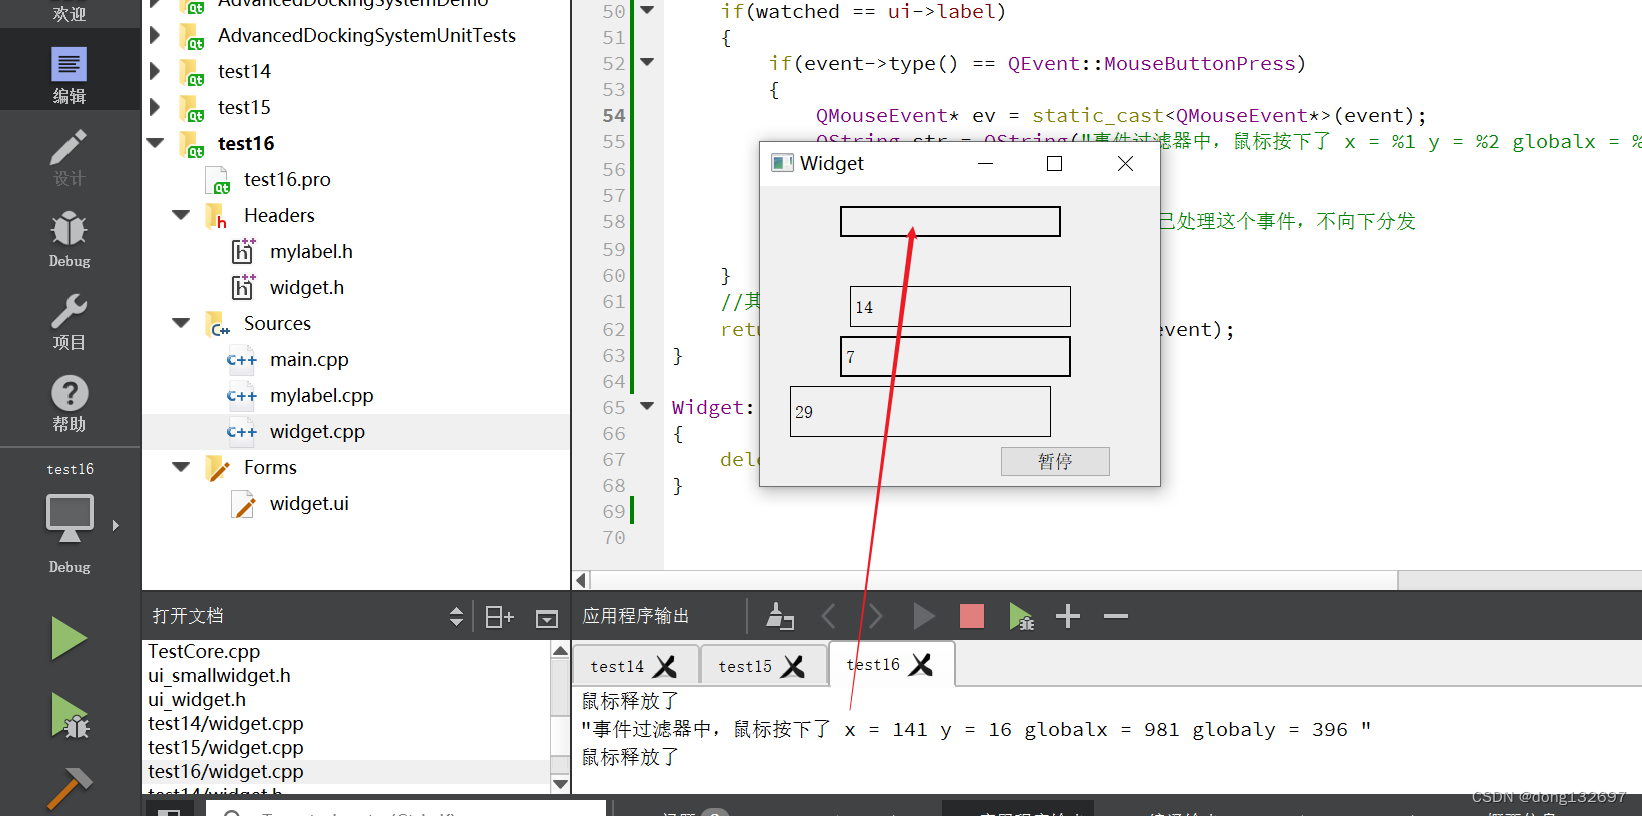Go to previous output item arrow

tap(828, 616)
